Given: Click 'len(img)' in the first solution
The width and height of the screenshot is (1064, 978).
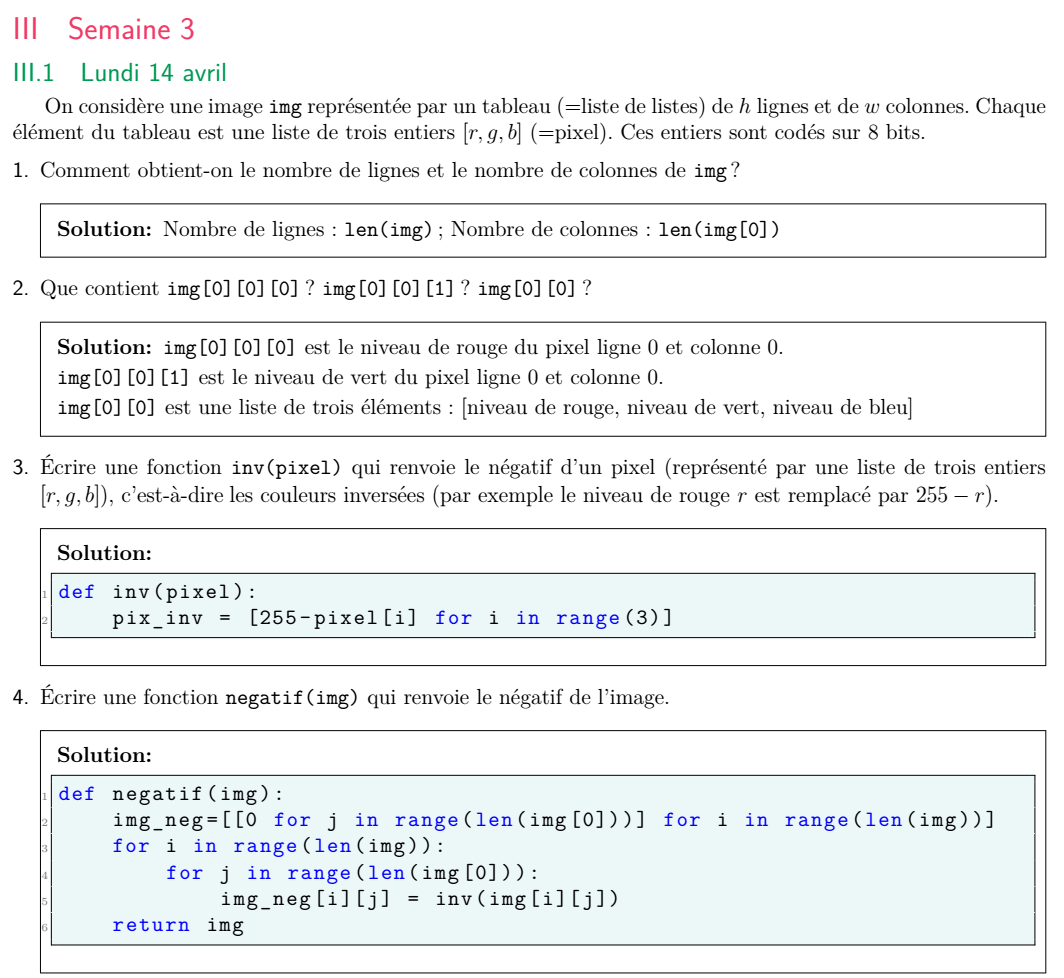Looking at the screenshot, I should click(x=388, y=229).
